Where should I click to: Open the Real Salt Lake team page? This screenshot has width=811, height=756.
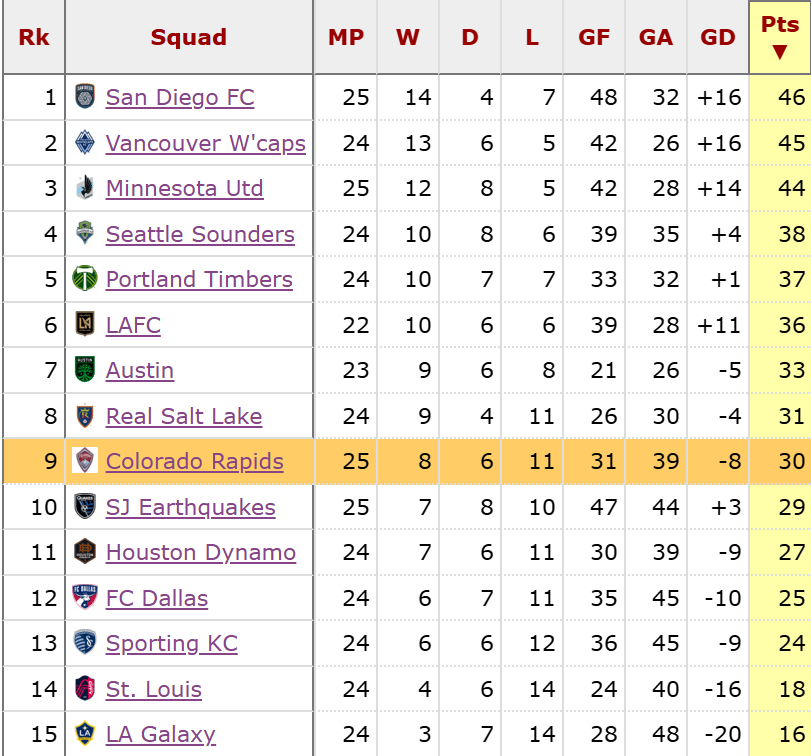click(183, 416)
